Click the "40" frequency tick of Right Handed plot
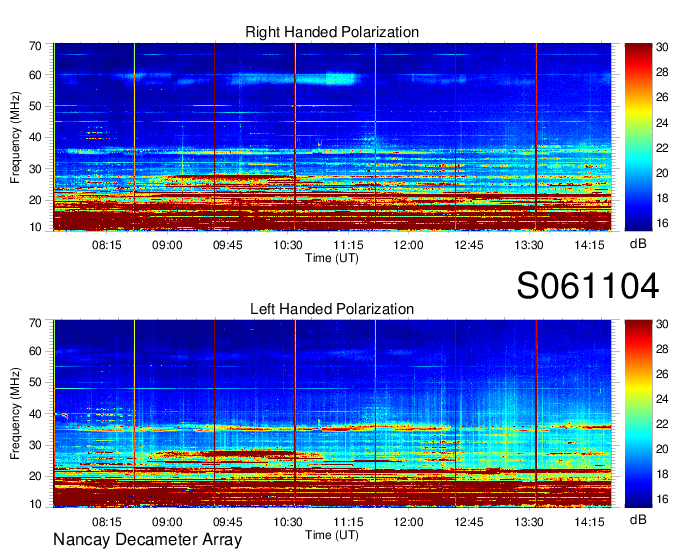680x552 pixels. [35, 137]
